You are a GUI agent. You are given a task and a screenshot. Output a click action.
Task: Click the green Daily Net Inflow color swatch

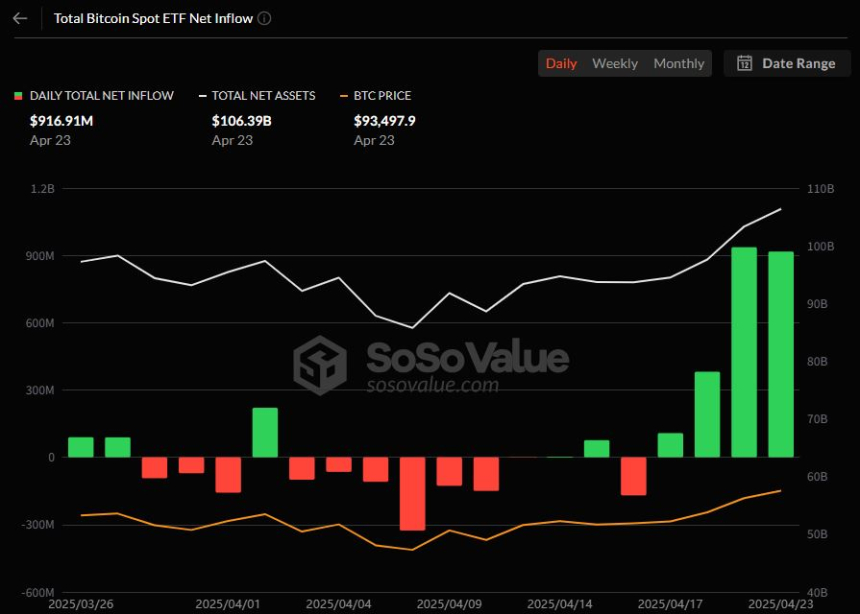pyautogui.click(x=18, y=96)
